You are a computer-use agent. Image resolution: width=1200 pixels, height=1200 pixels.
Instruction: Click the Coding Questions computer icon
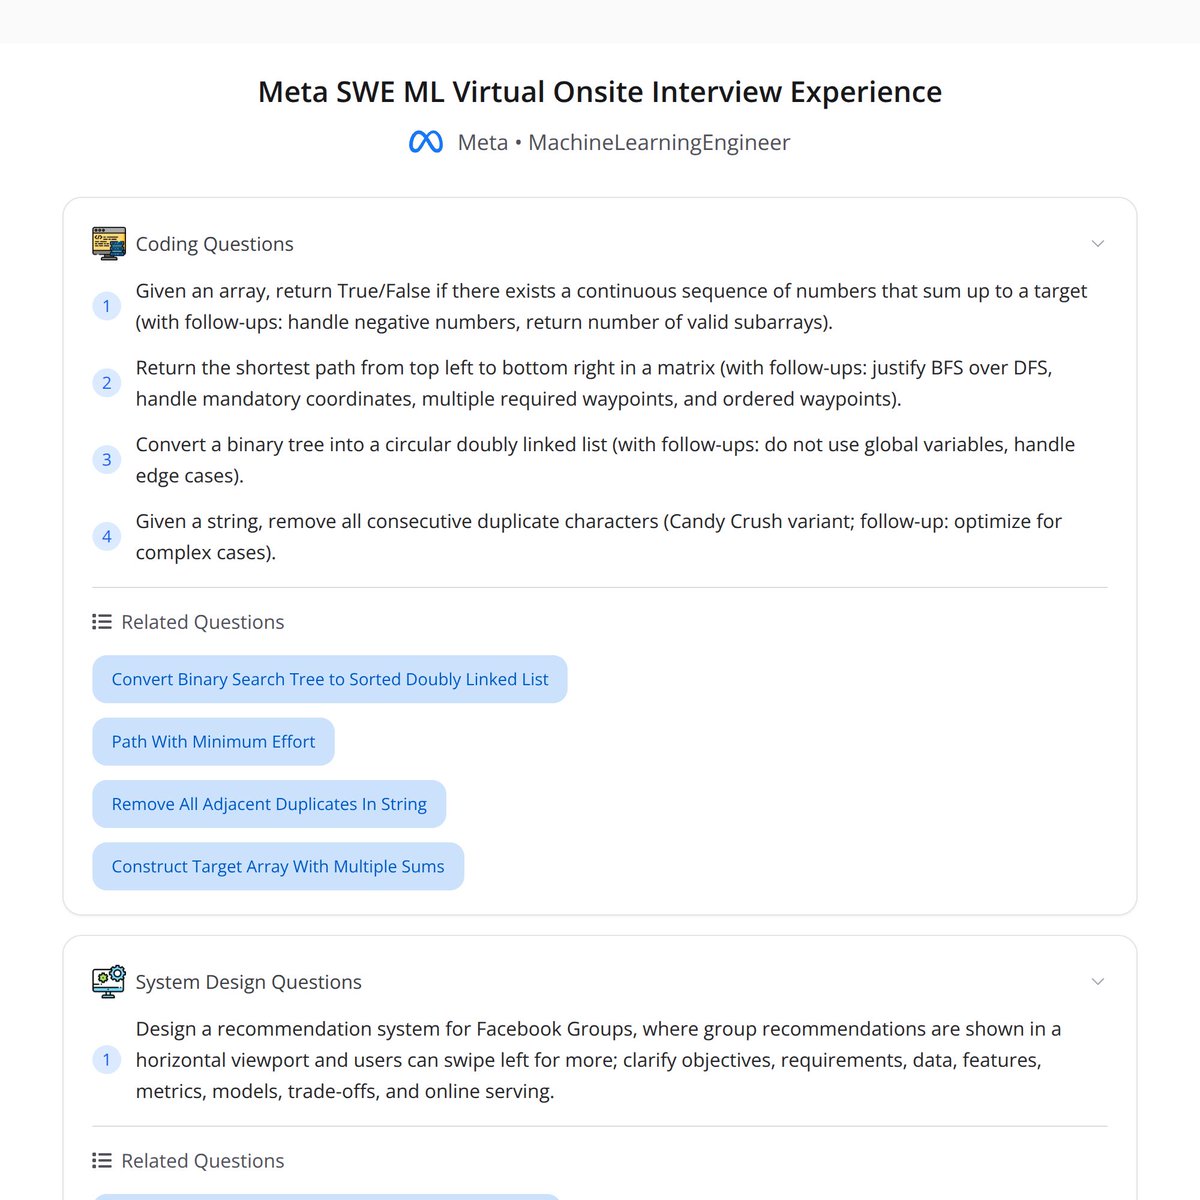109,244
